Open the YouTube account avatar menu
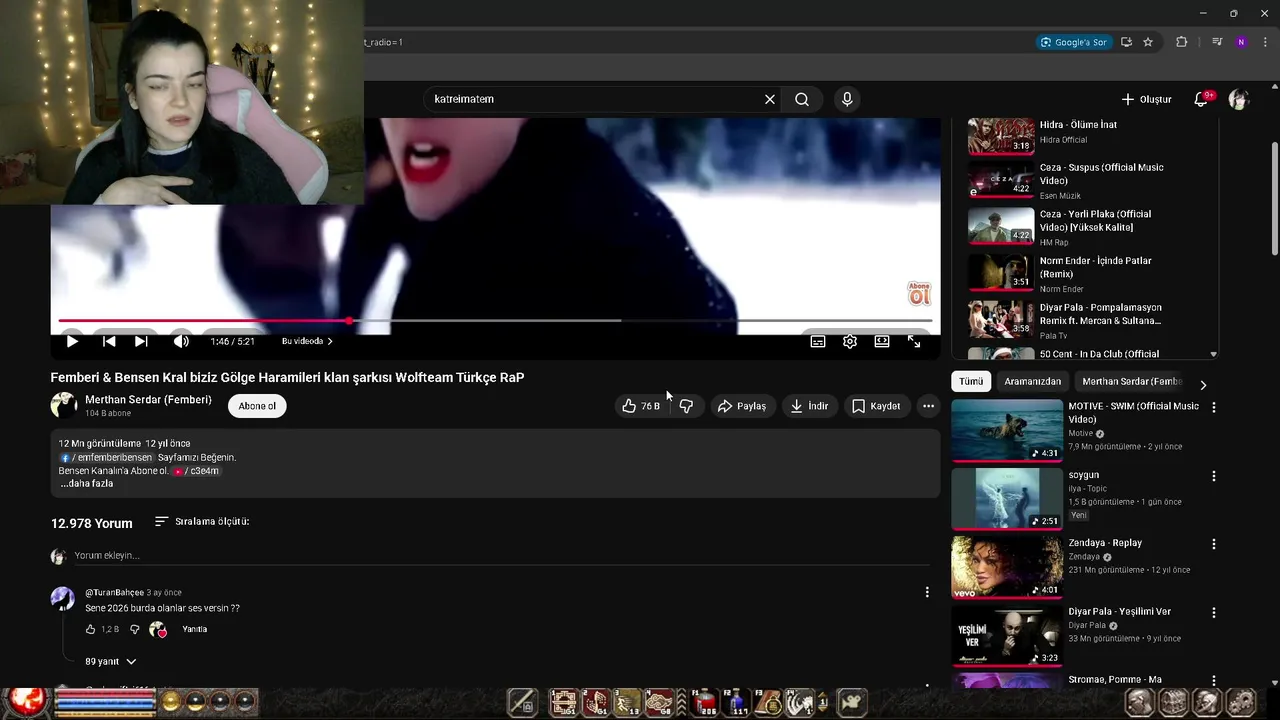This screenshot has height=720, width=1280. tap(1239, 99)
